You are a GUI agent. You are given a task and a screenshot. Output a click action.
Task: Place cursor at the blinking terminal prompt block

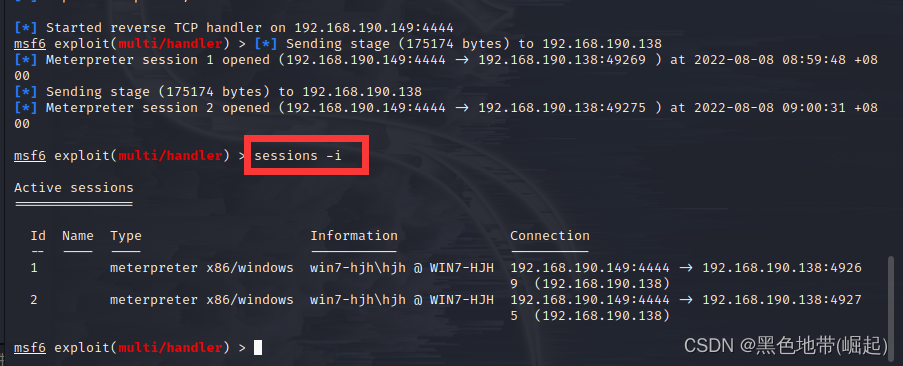pyautogui.click(x=258, y=348)
